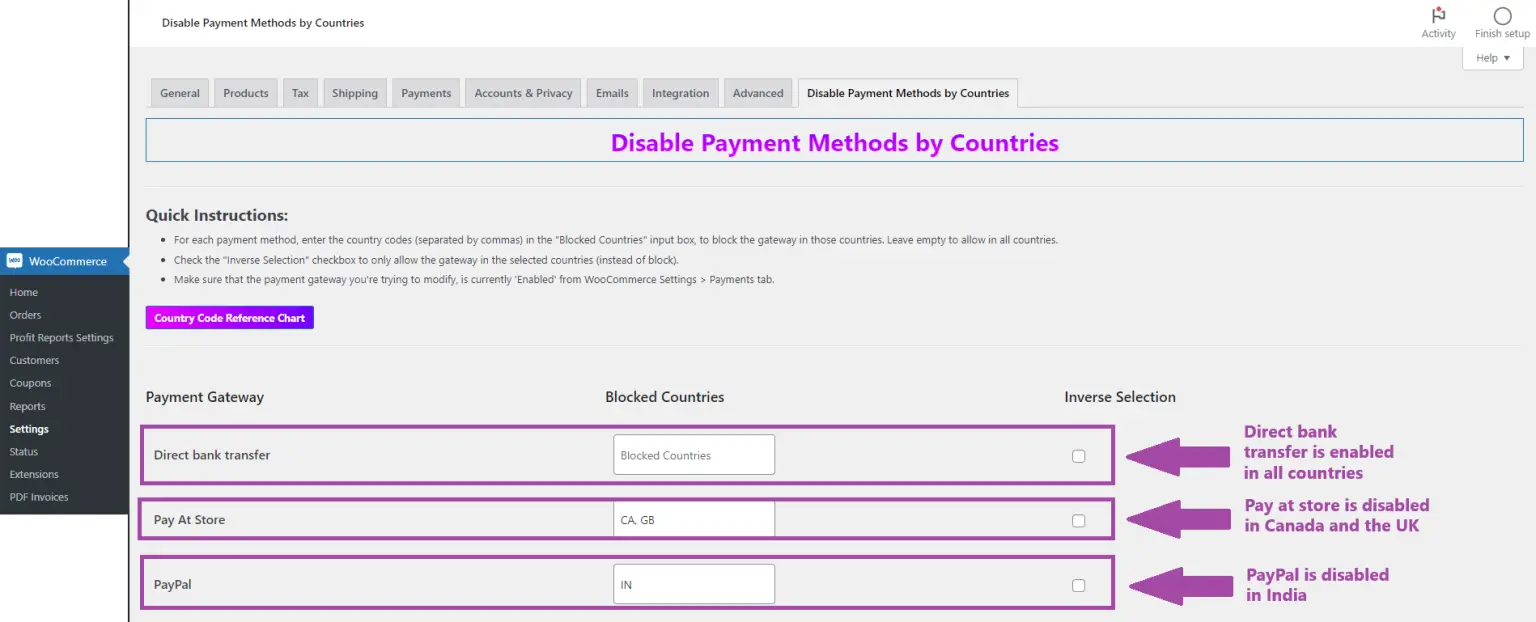Image resolution: width=1536 pixels, height=622 pixels.
Task: Tick the PayPal Inverse Selection checkbox
Action: (1078, 583)
